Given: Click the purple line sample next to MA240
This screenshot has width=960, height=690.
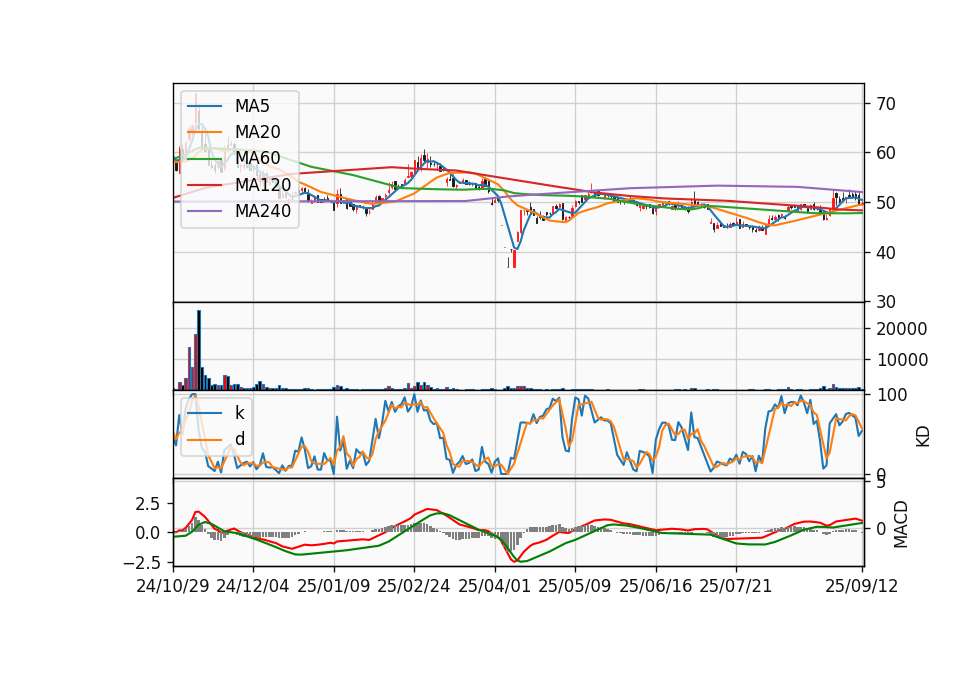Looking at the screenshot, I should pos(204,211).
